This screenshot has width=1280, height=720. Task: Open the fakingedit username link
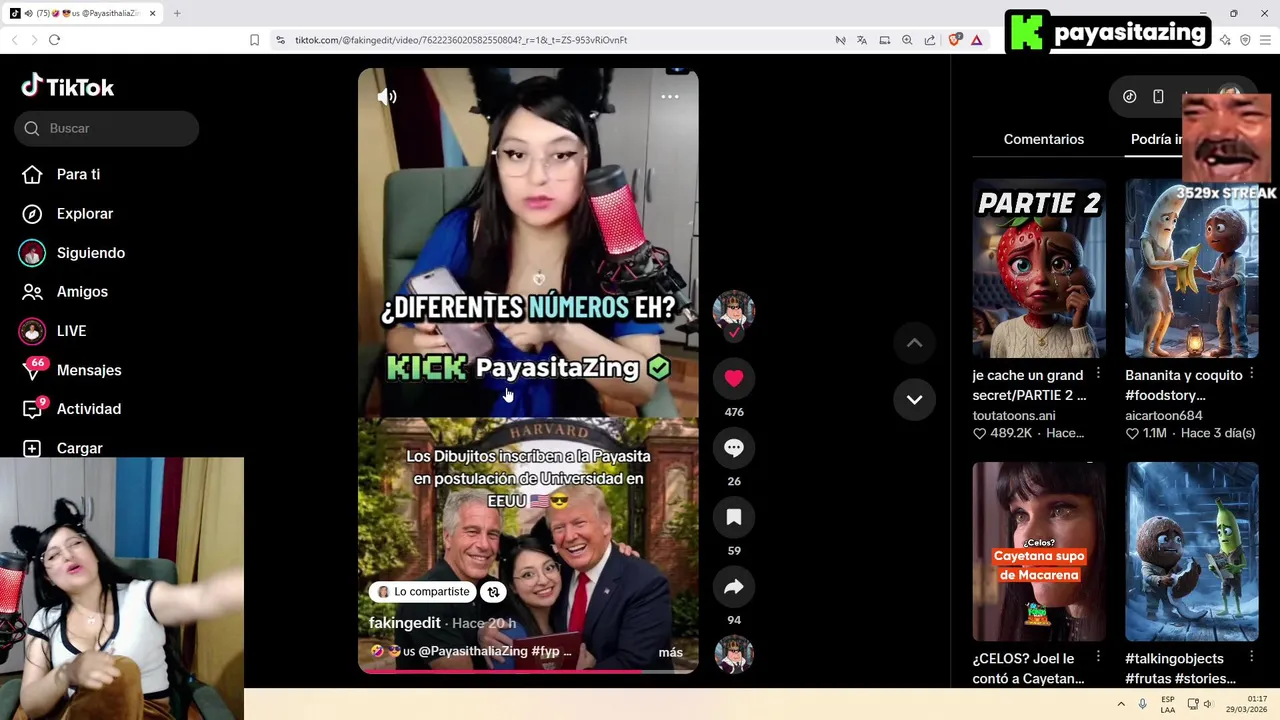tap(405, 623)
